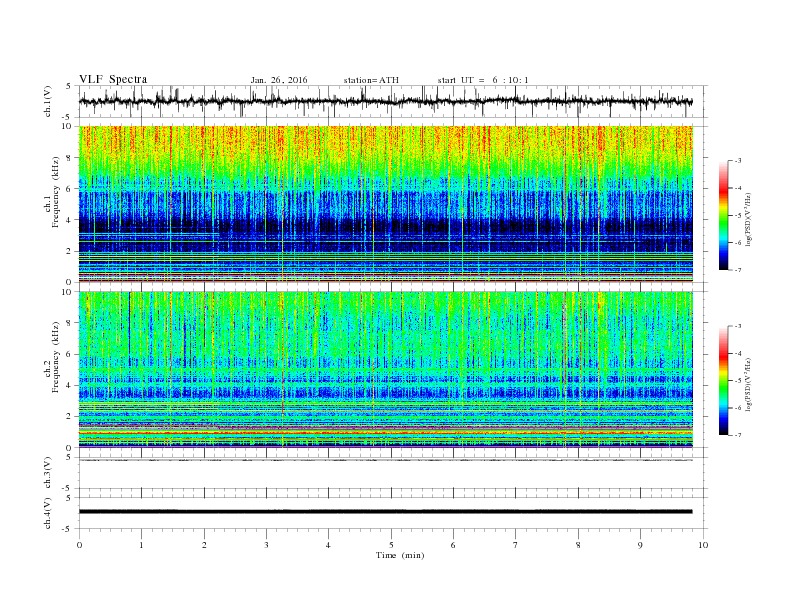Click inside the ch.1 spectrogram panel
Viewport: 792px width, 612px height.
coord(386,204)
